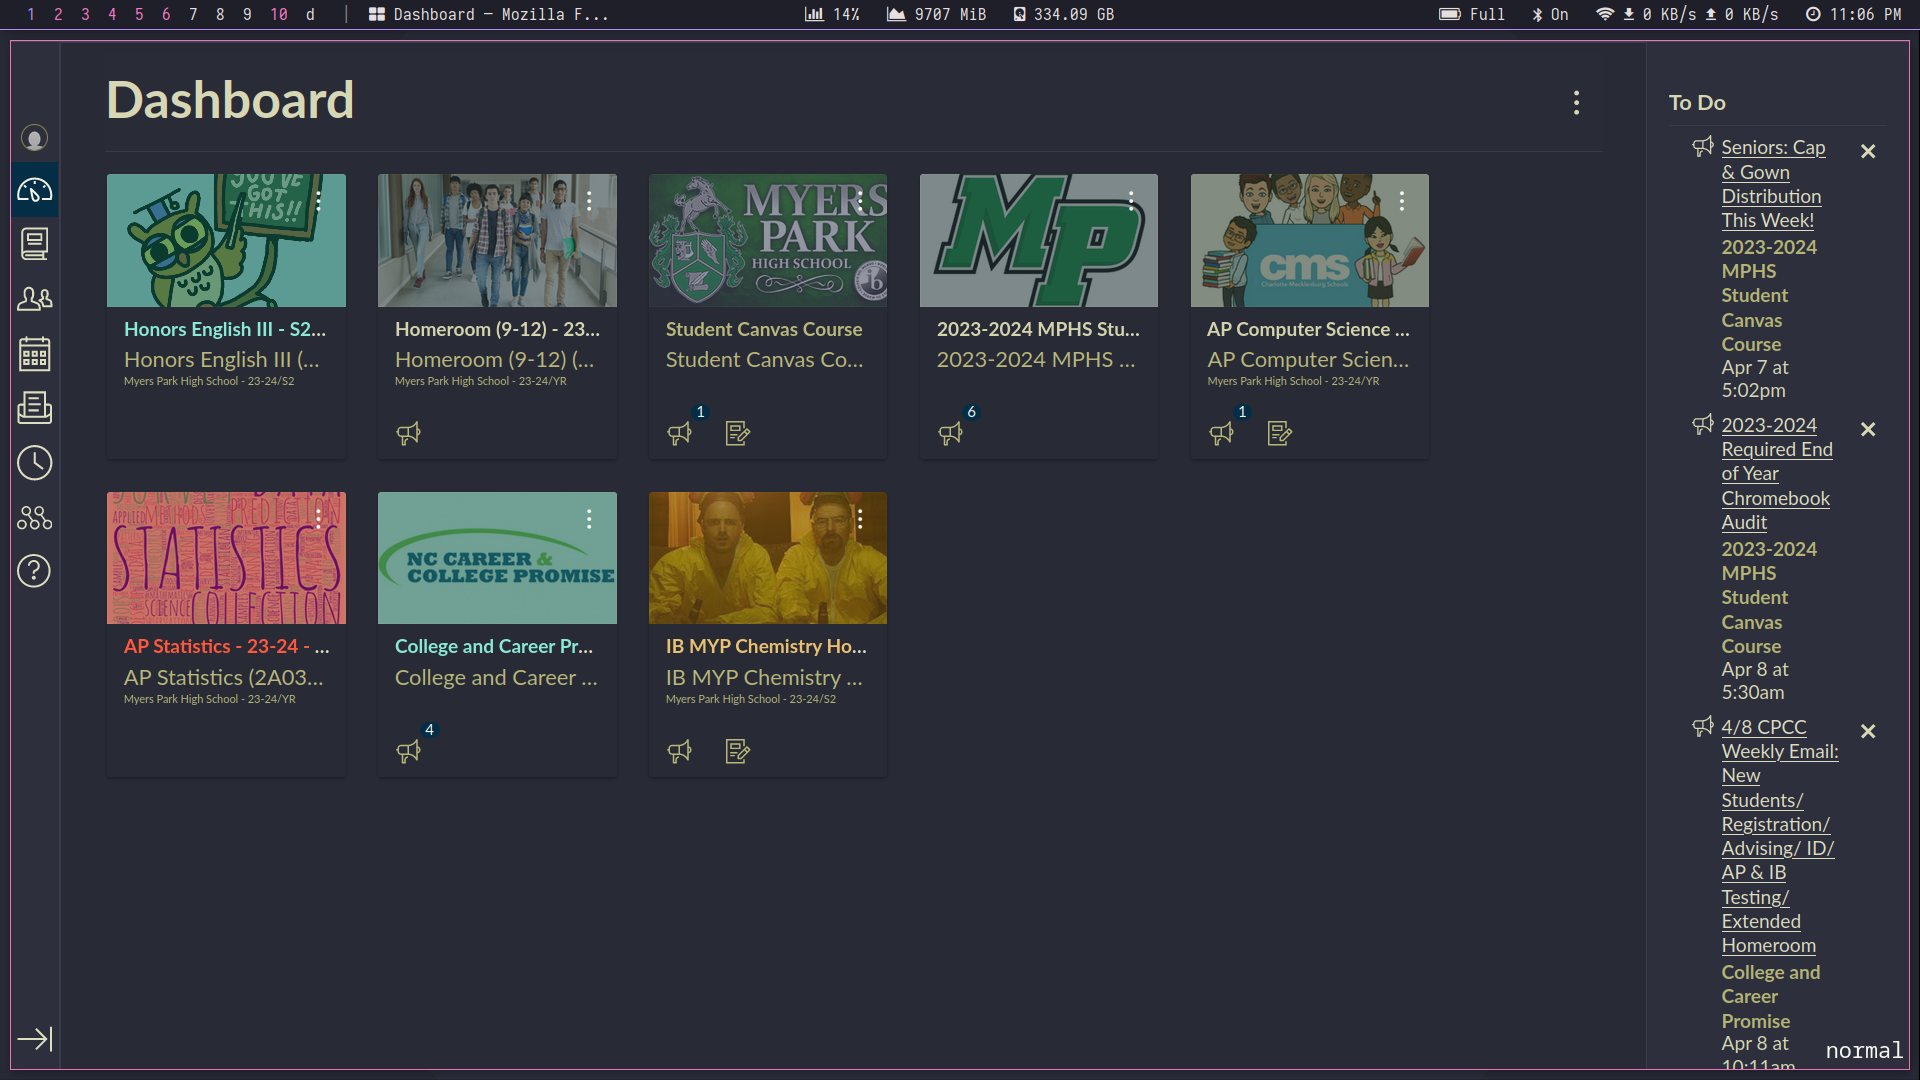Open the Inbox in sidebar

[x=34, y=408]
